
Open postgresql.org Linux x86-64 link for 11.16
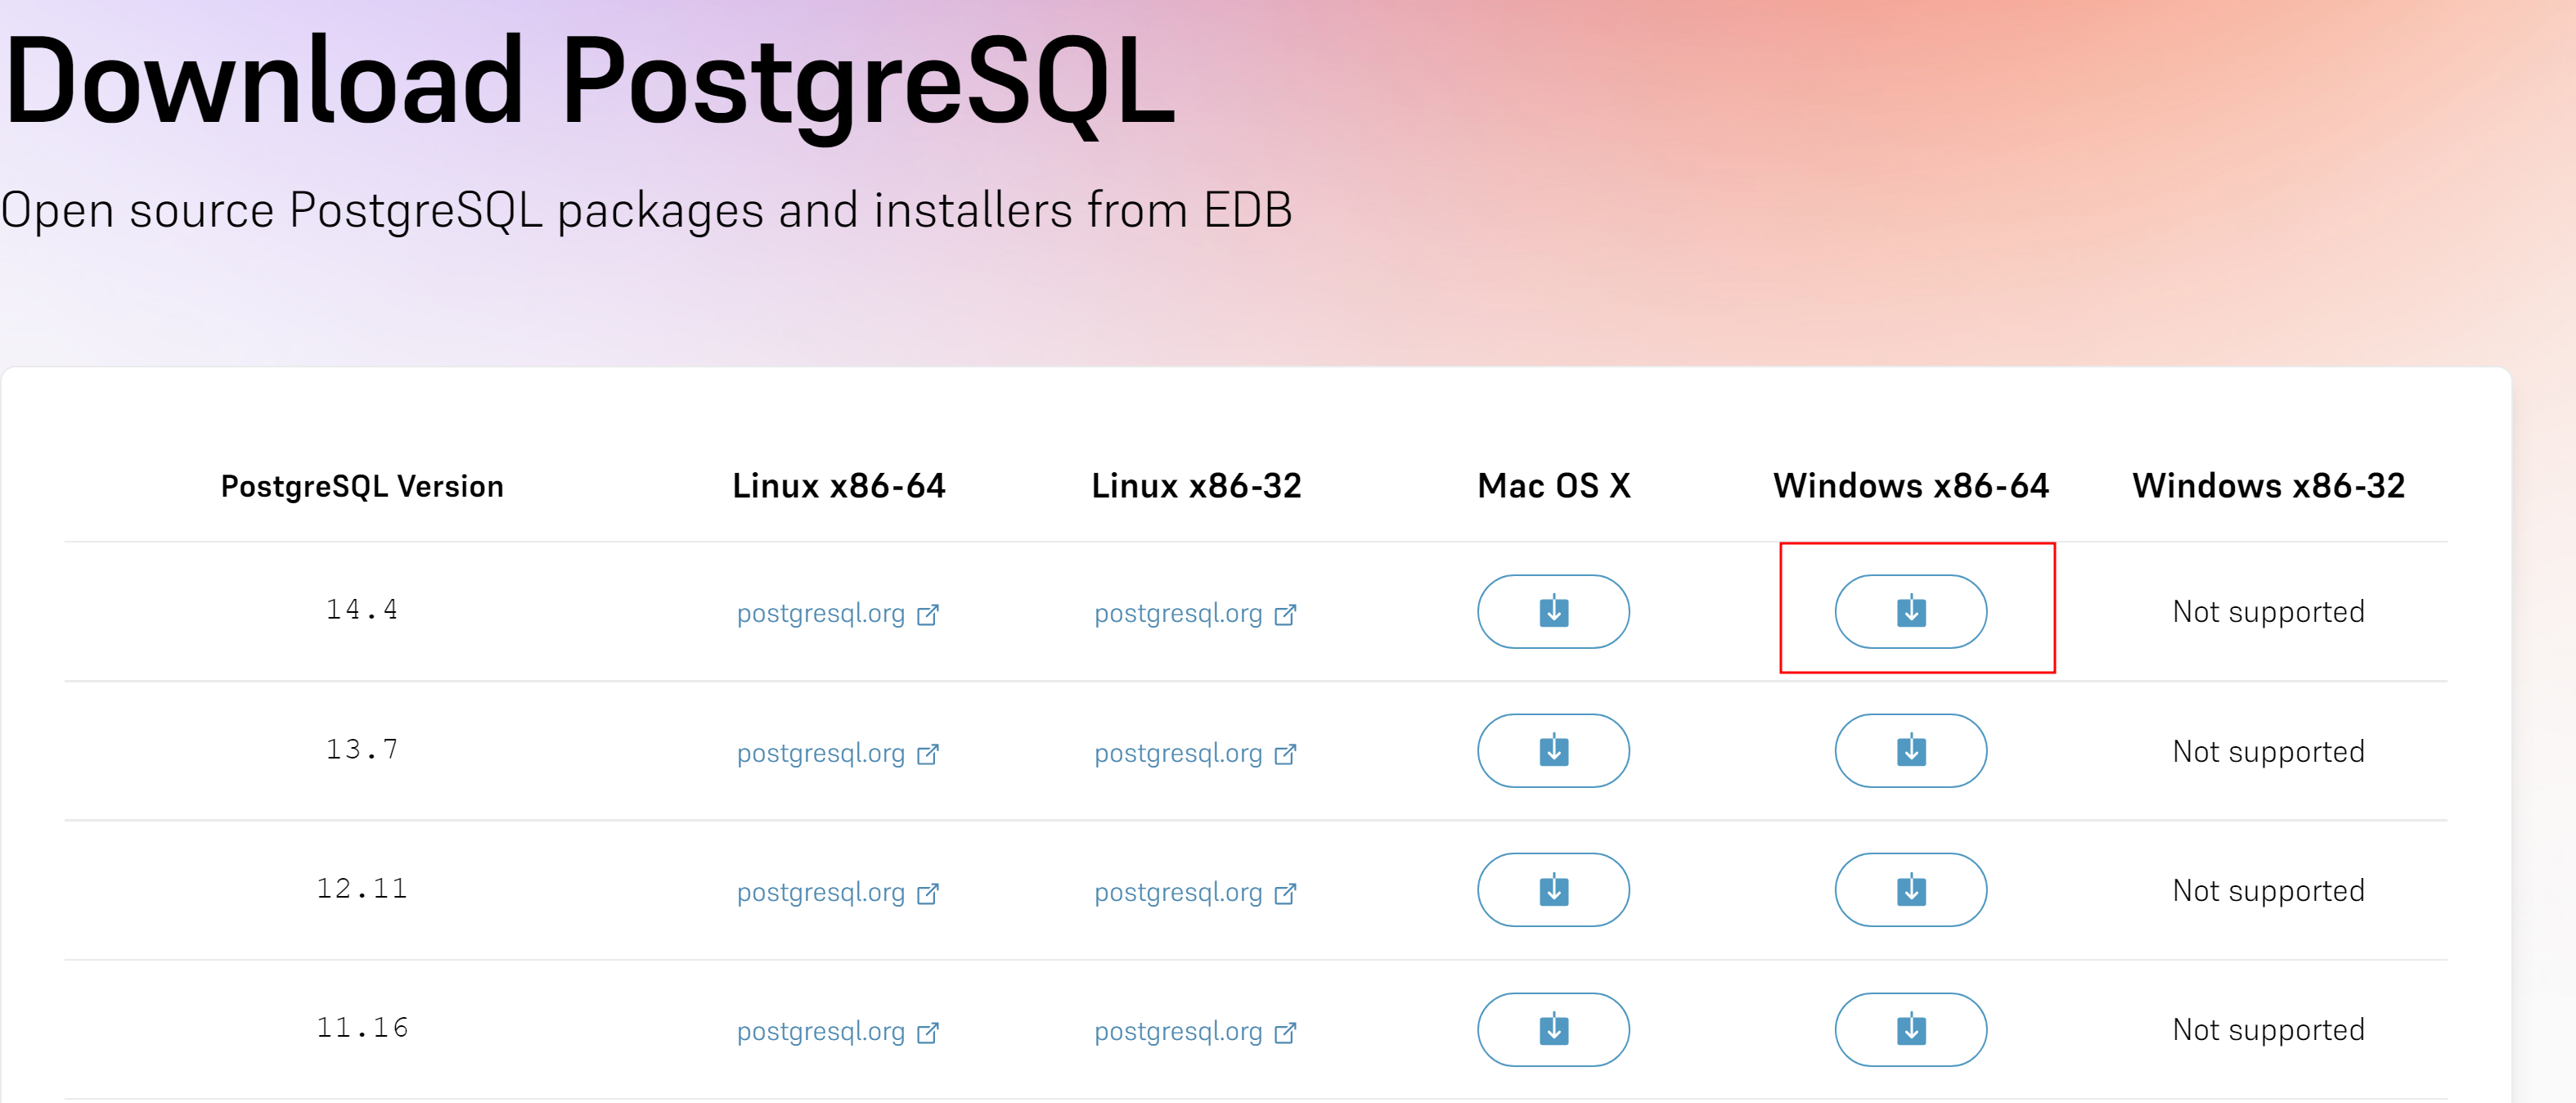coord(838,1031)
